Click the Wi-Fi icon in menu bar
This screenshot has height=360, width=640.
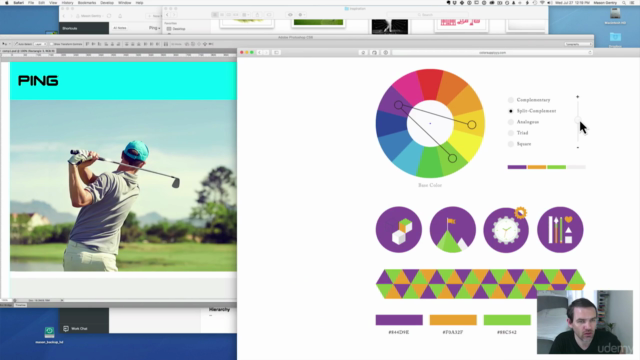542,3
